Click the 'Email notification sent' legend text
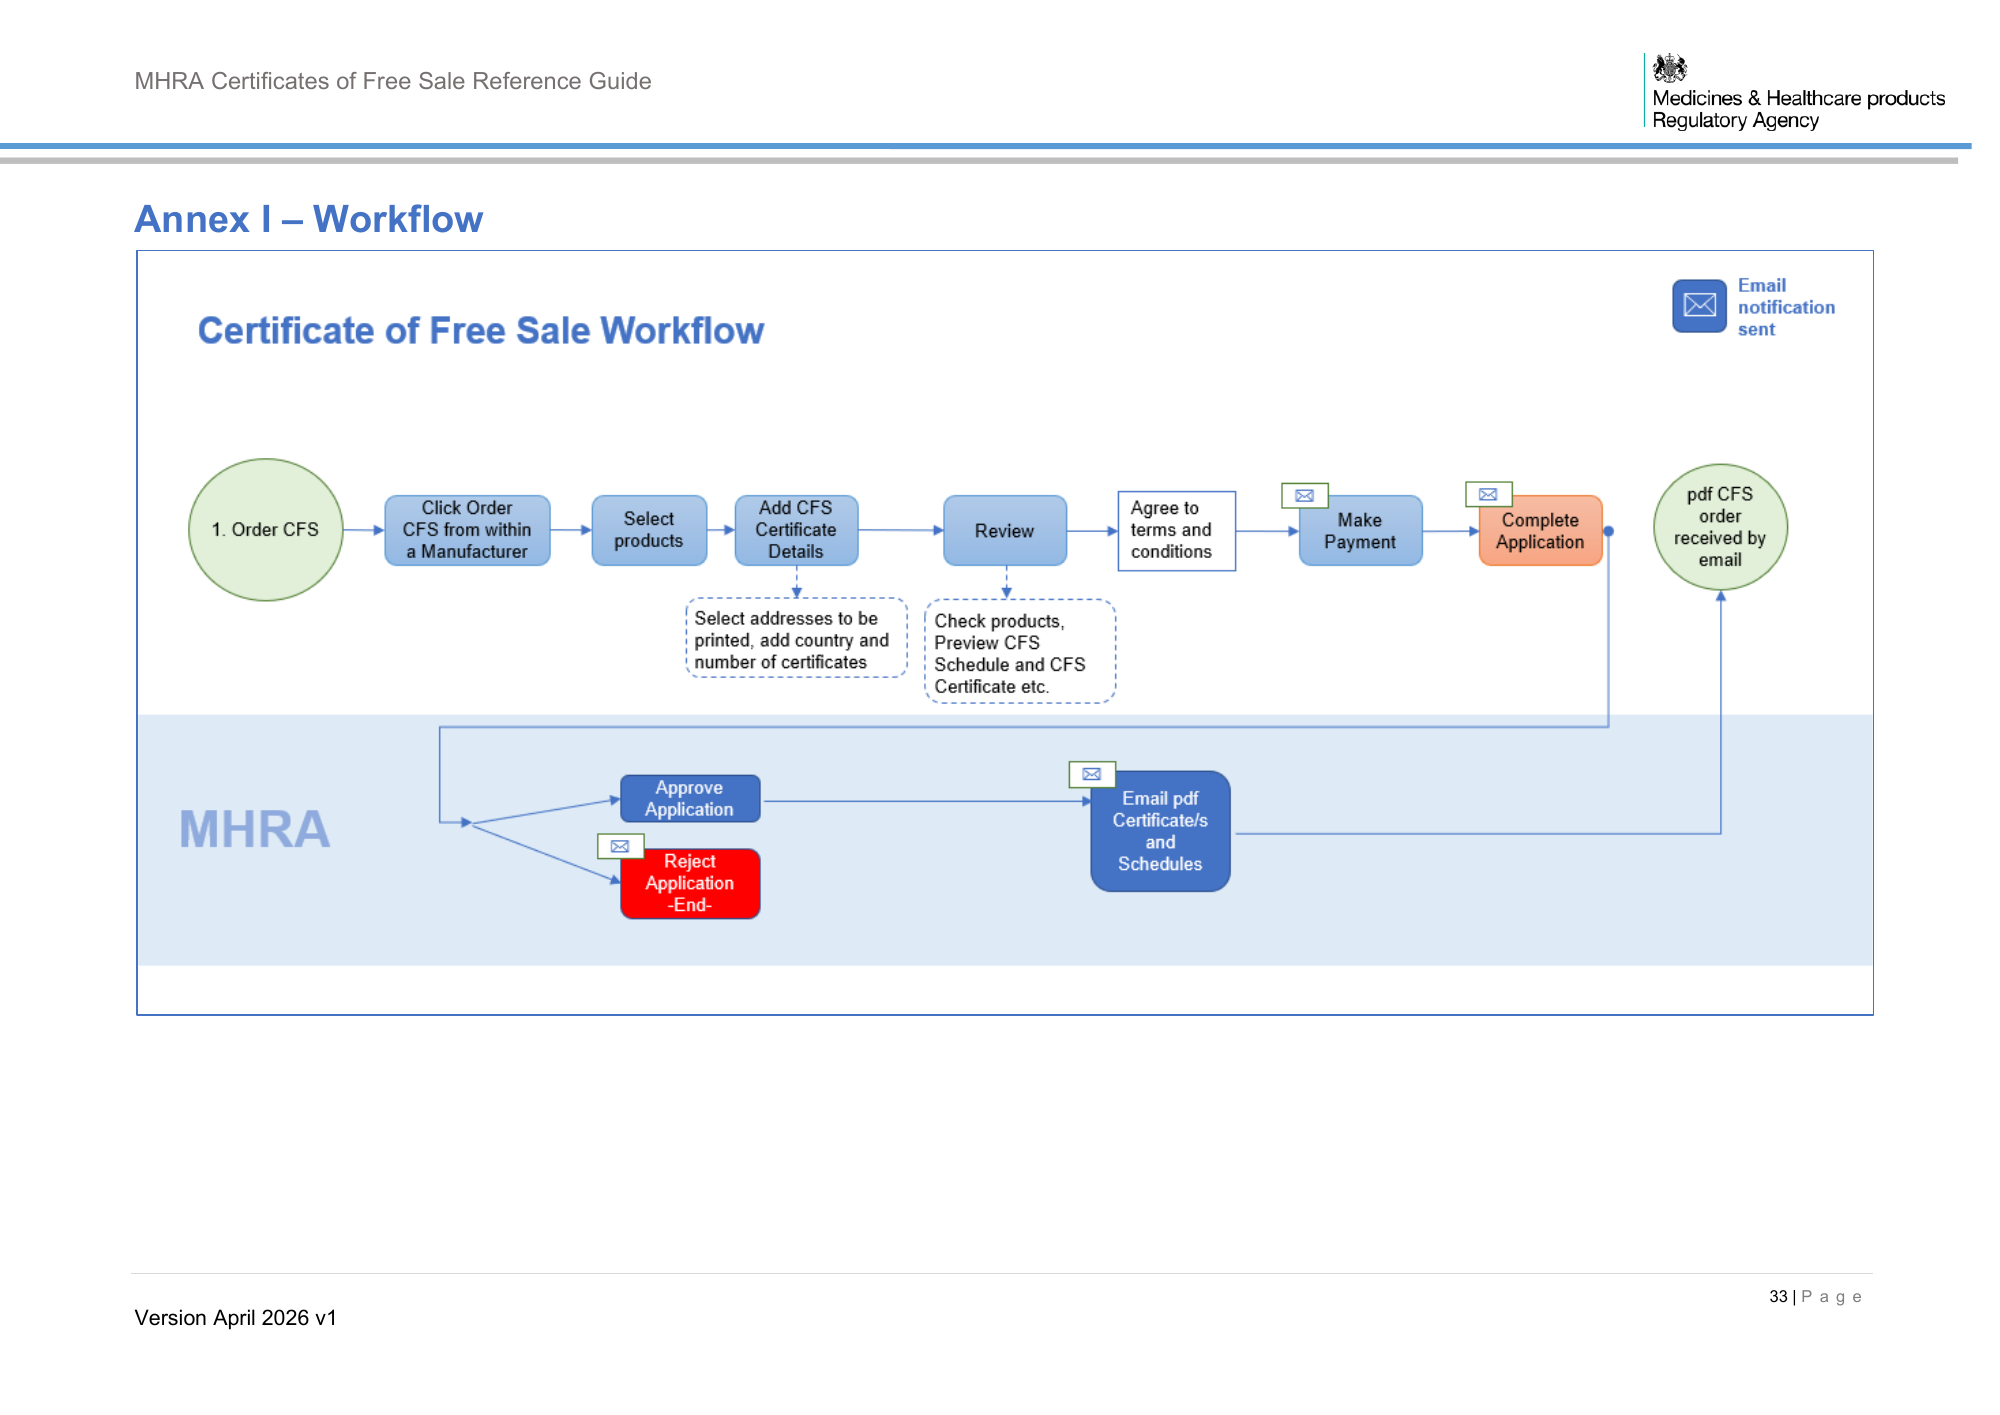Screen dimensions: 2000x1415 pos(1786,307)
